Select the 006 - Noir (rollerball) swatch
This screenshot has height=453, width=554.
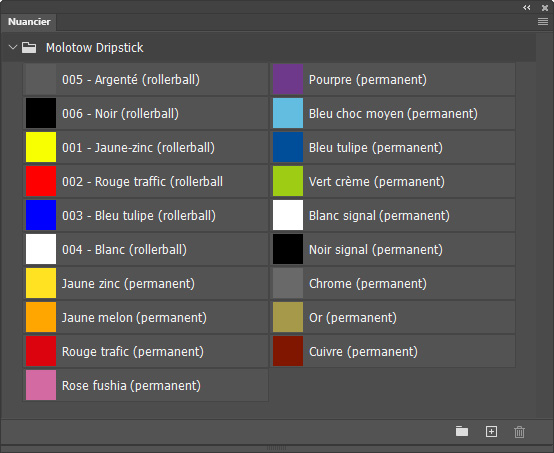(146, 113)
